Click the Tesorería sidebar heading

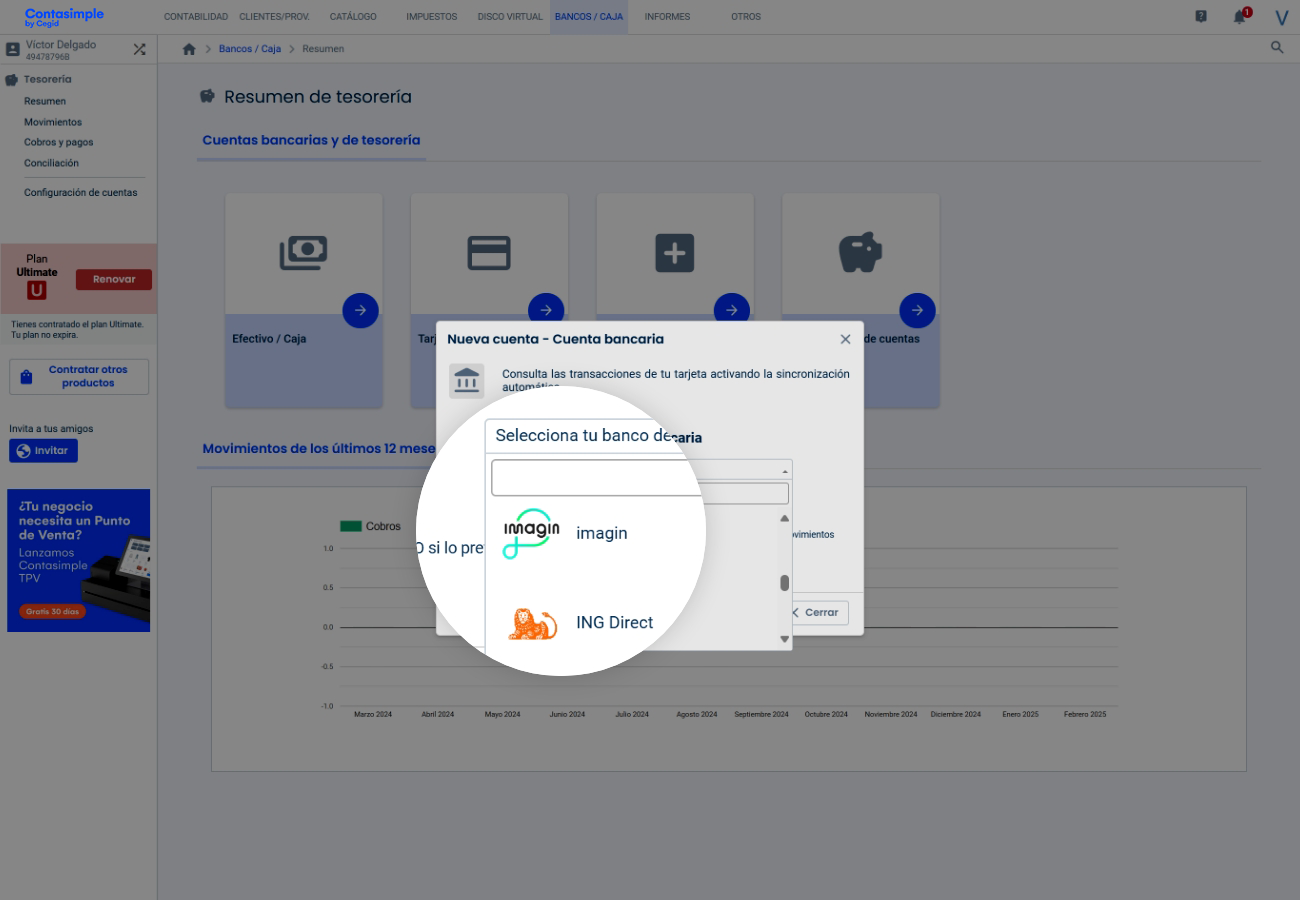(48, 79)
